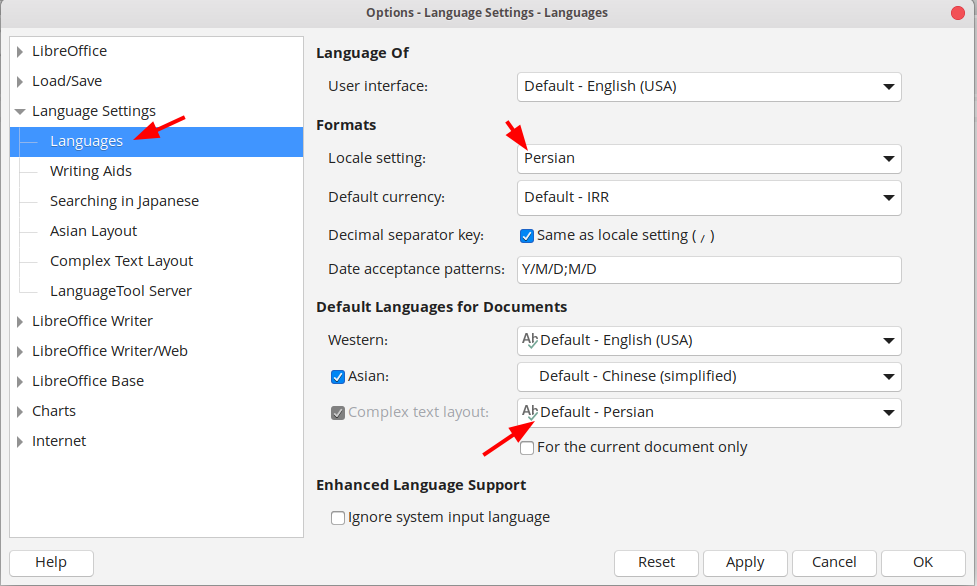Expand the LibreOffice Writer/Web node
Viewport: 977px width, 586px height.
(x=20, y=352)
